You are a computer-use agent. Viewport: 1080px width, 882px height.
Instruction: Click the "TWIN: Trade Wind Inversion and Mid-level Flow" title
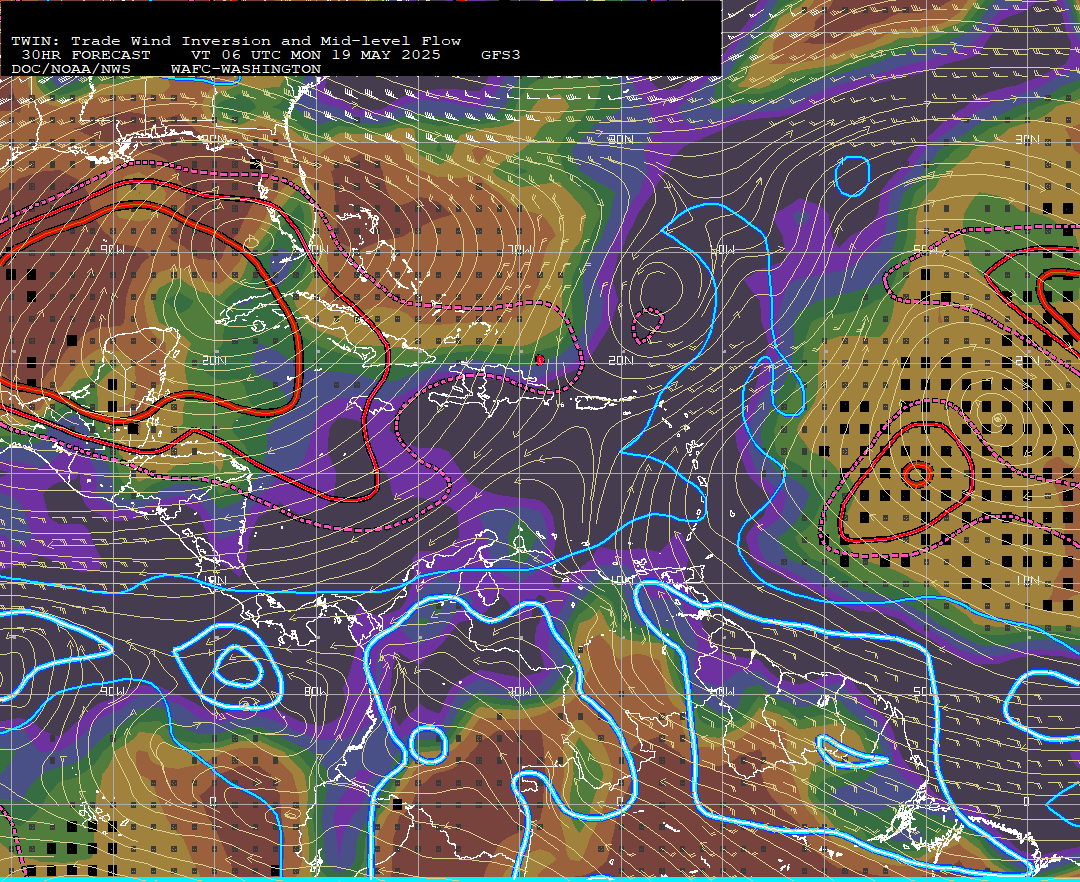(x=236, y=41)
